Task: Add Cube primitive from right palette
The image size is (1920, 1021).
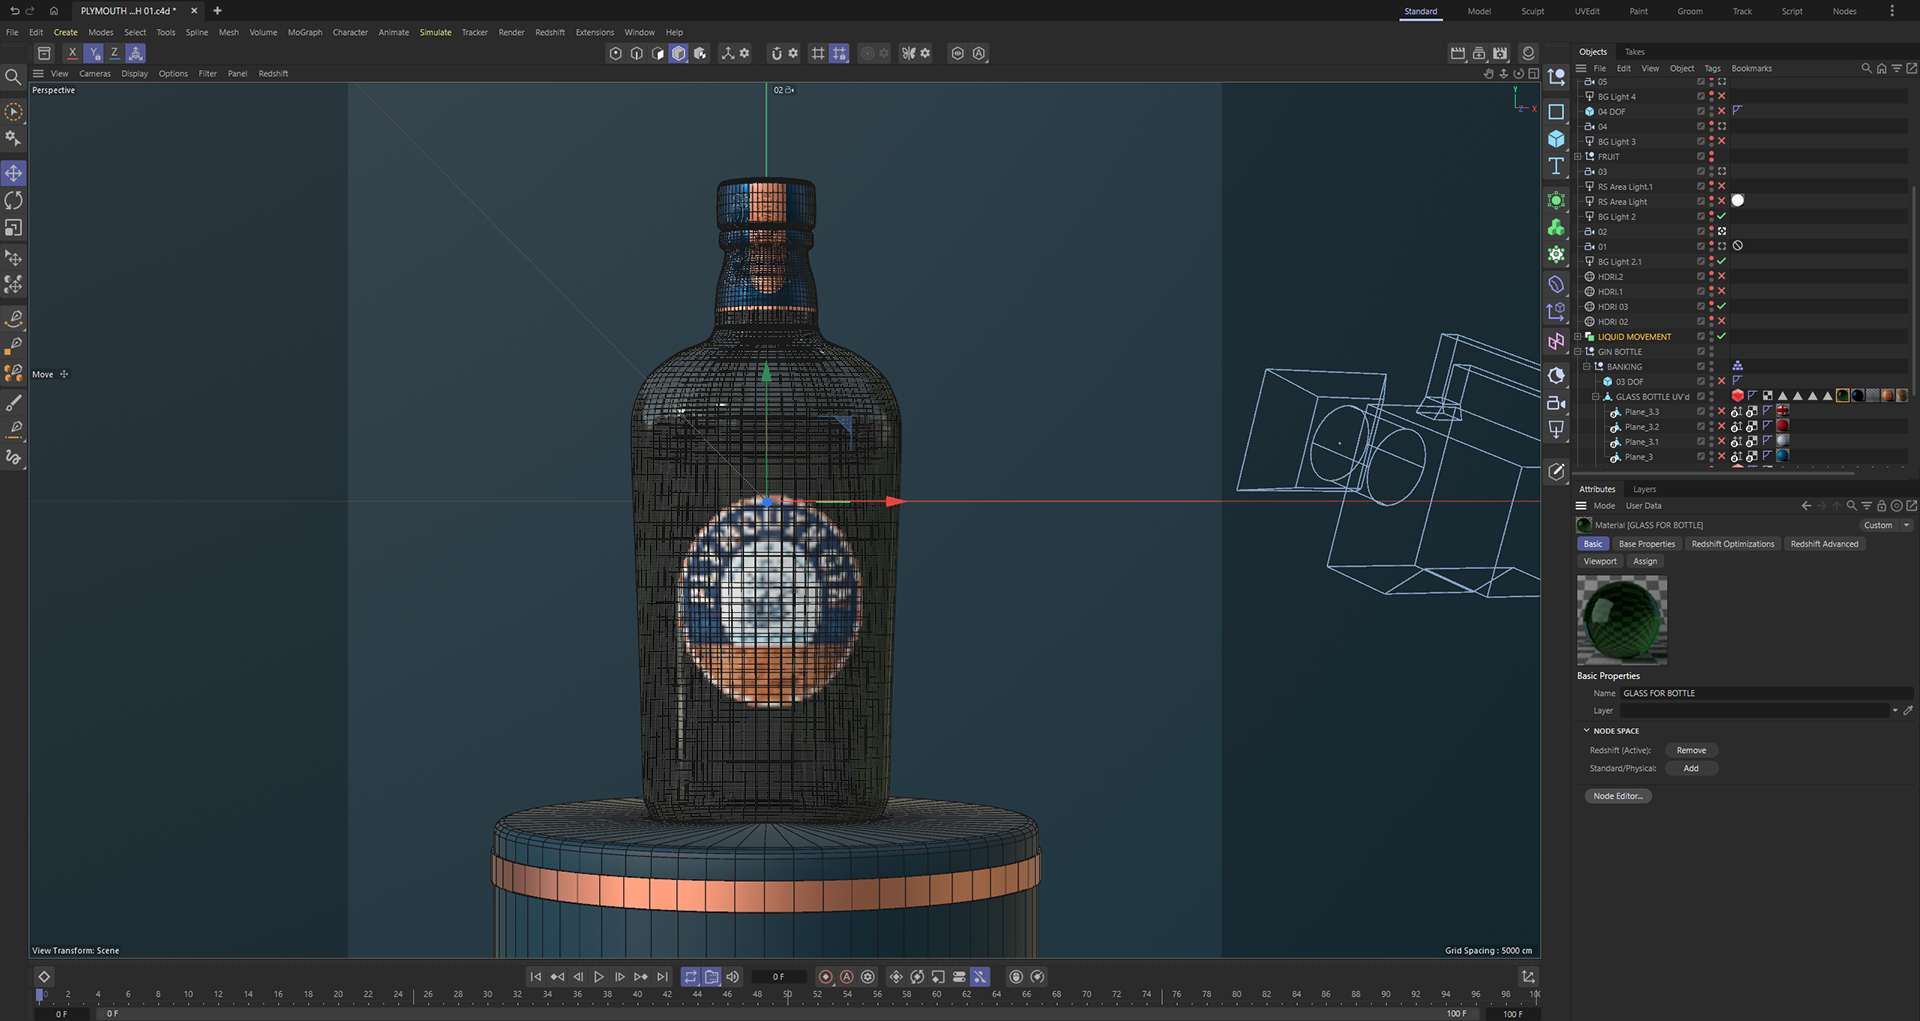Action: [x=1556, y=139]
